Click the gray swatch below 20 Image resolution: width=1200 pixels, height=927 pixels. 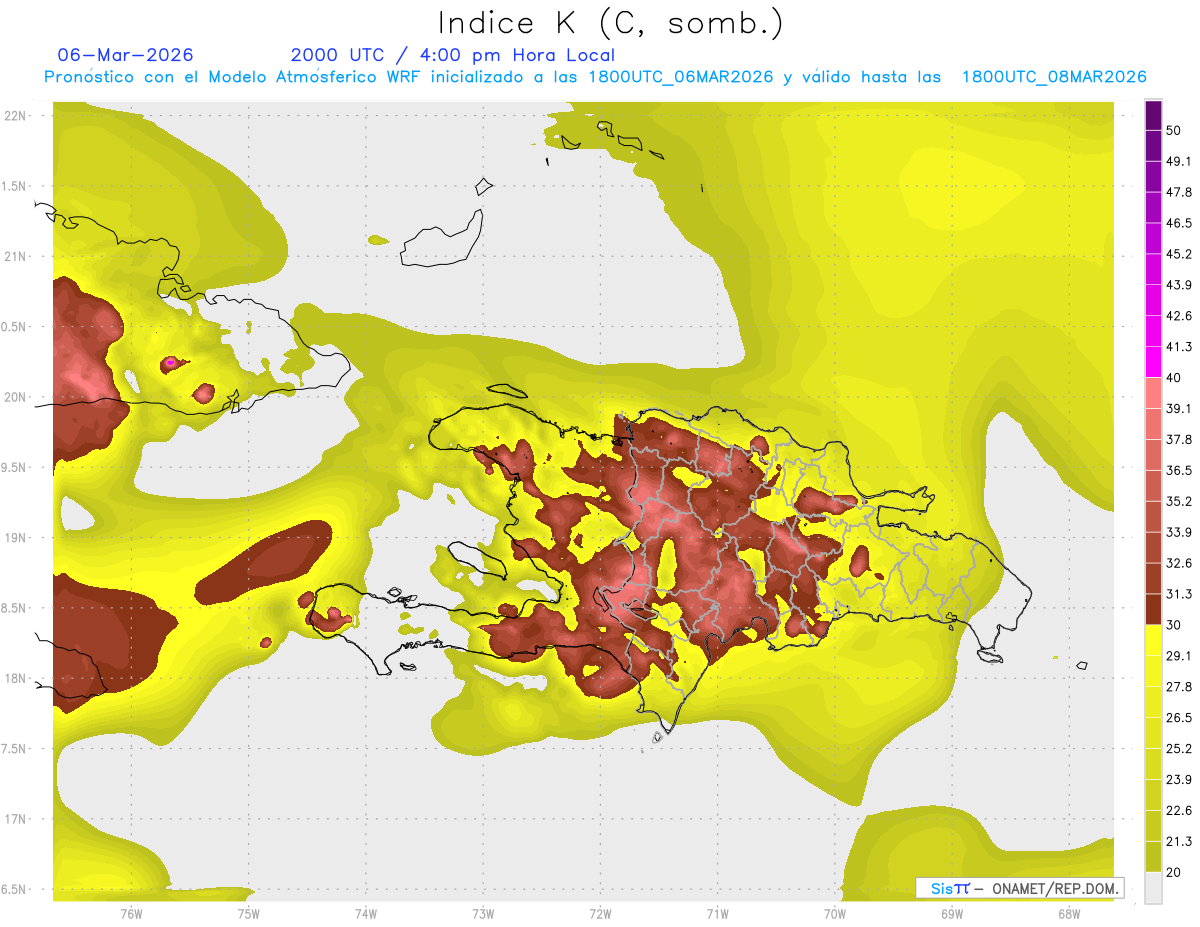point(1154,887)
